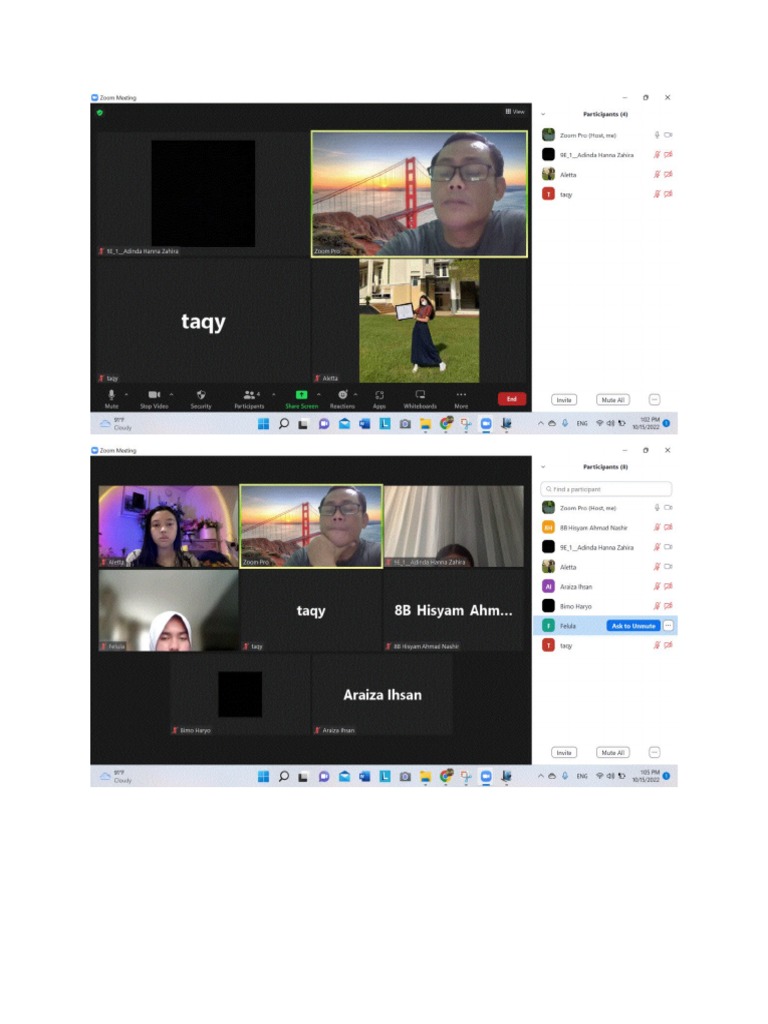
Task: Open the View layout menu
Action: point(515,112)
